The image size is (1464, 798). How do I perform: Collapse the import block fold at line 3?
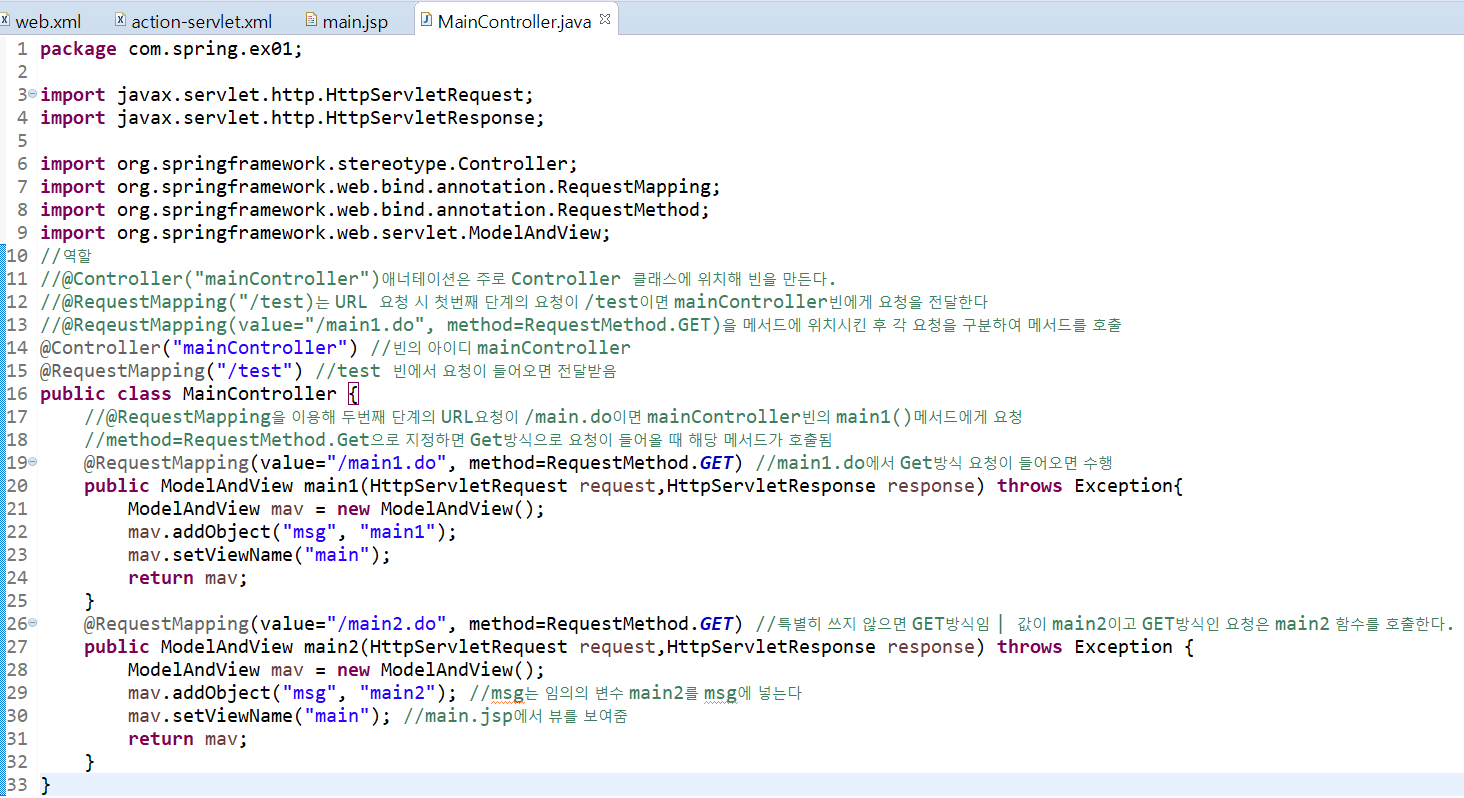[32, 94]
